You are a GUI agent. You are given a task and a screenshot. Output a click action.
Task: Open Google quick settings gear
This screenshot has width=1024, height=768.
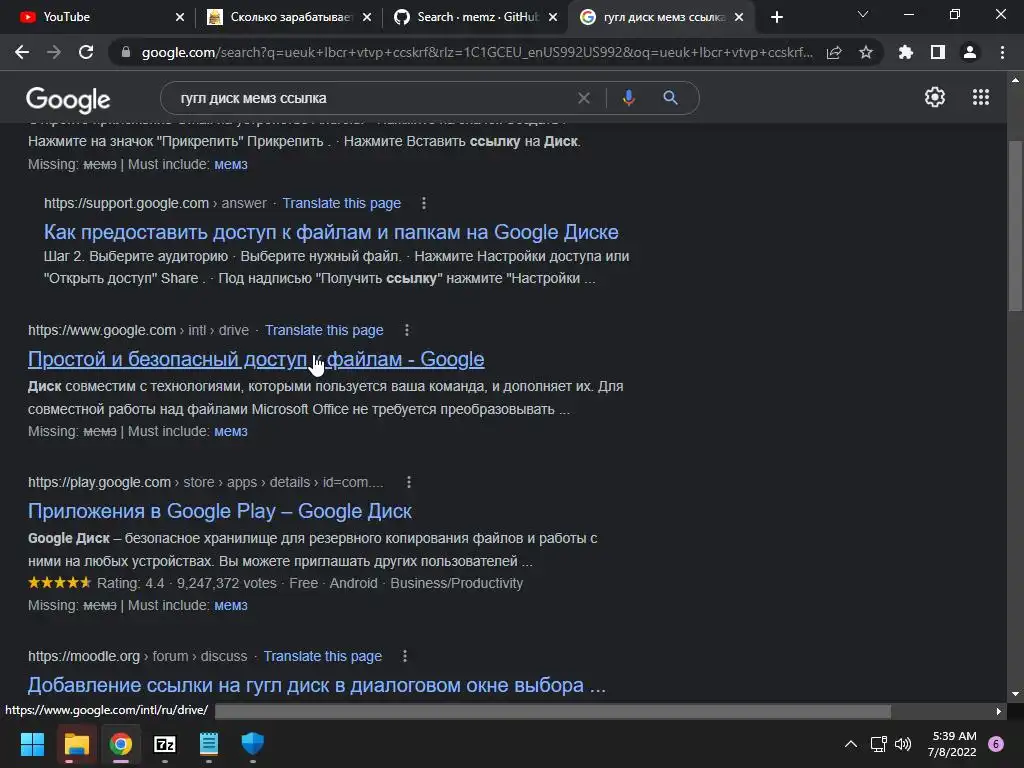[x=935, y=97]
